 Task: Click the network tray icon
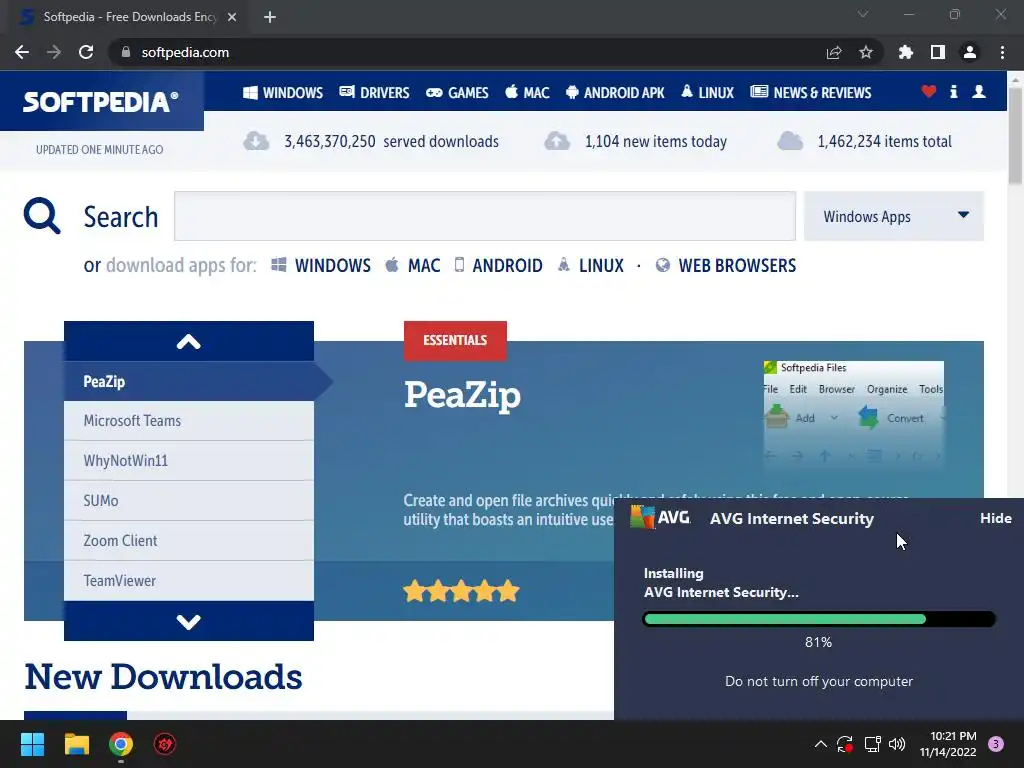[872, 744]
